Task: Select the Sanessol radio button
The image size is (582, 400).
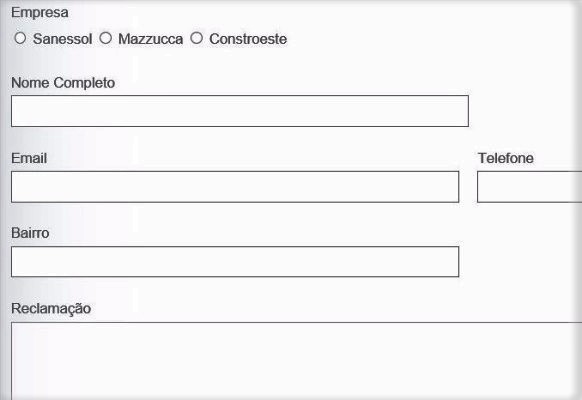Action: click(20, 38)
